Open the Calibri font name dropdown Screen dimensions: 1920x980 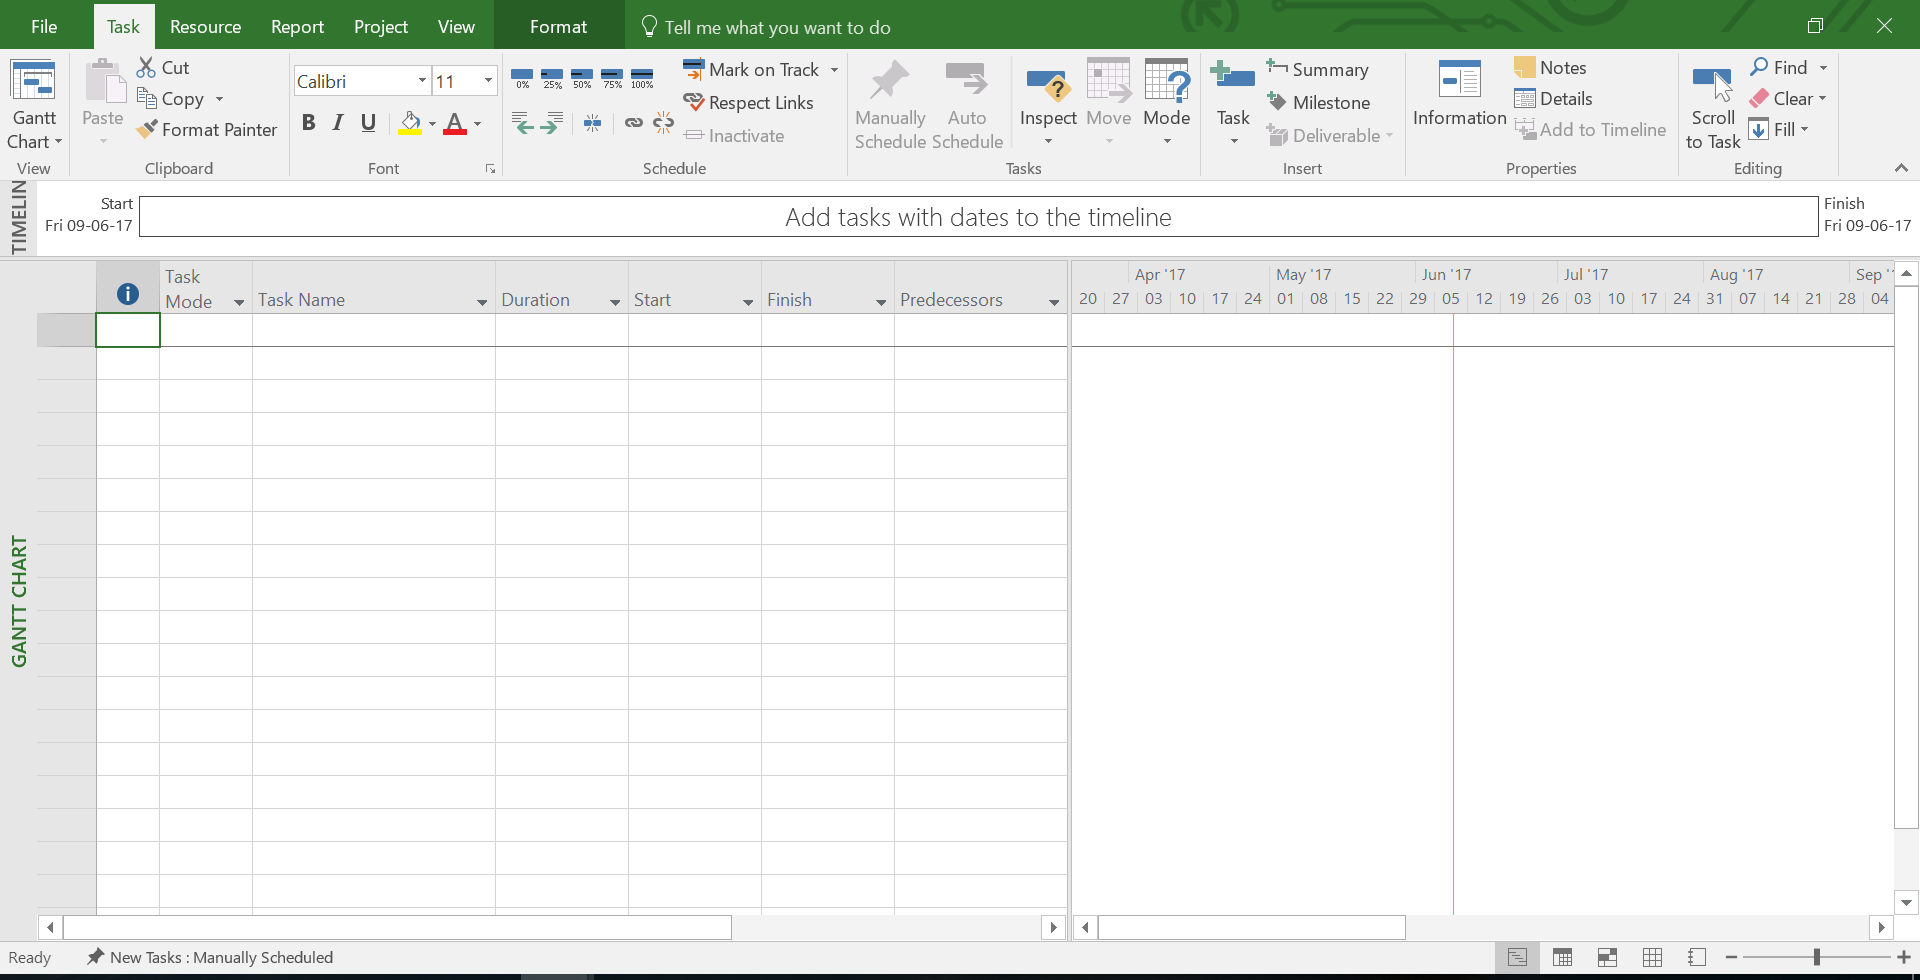(422, 81)
